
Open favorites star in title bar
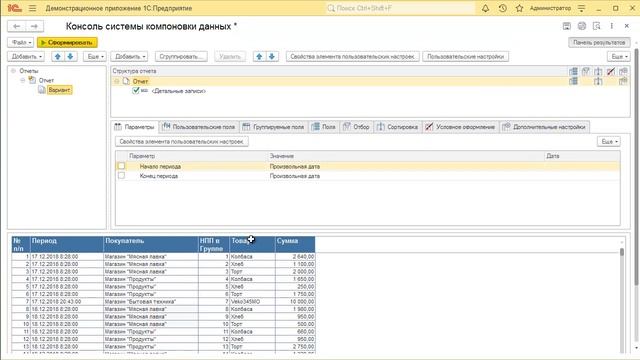point(519,8)
